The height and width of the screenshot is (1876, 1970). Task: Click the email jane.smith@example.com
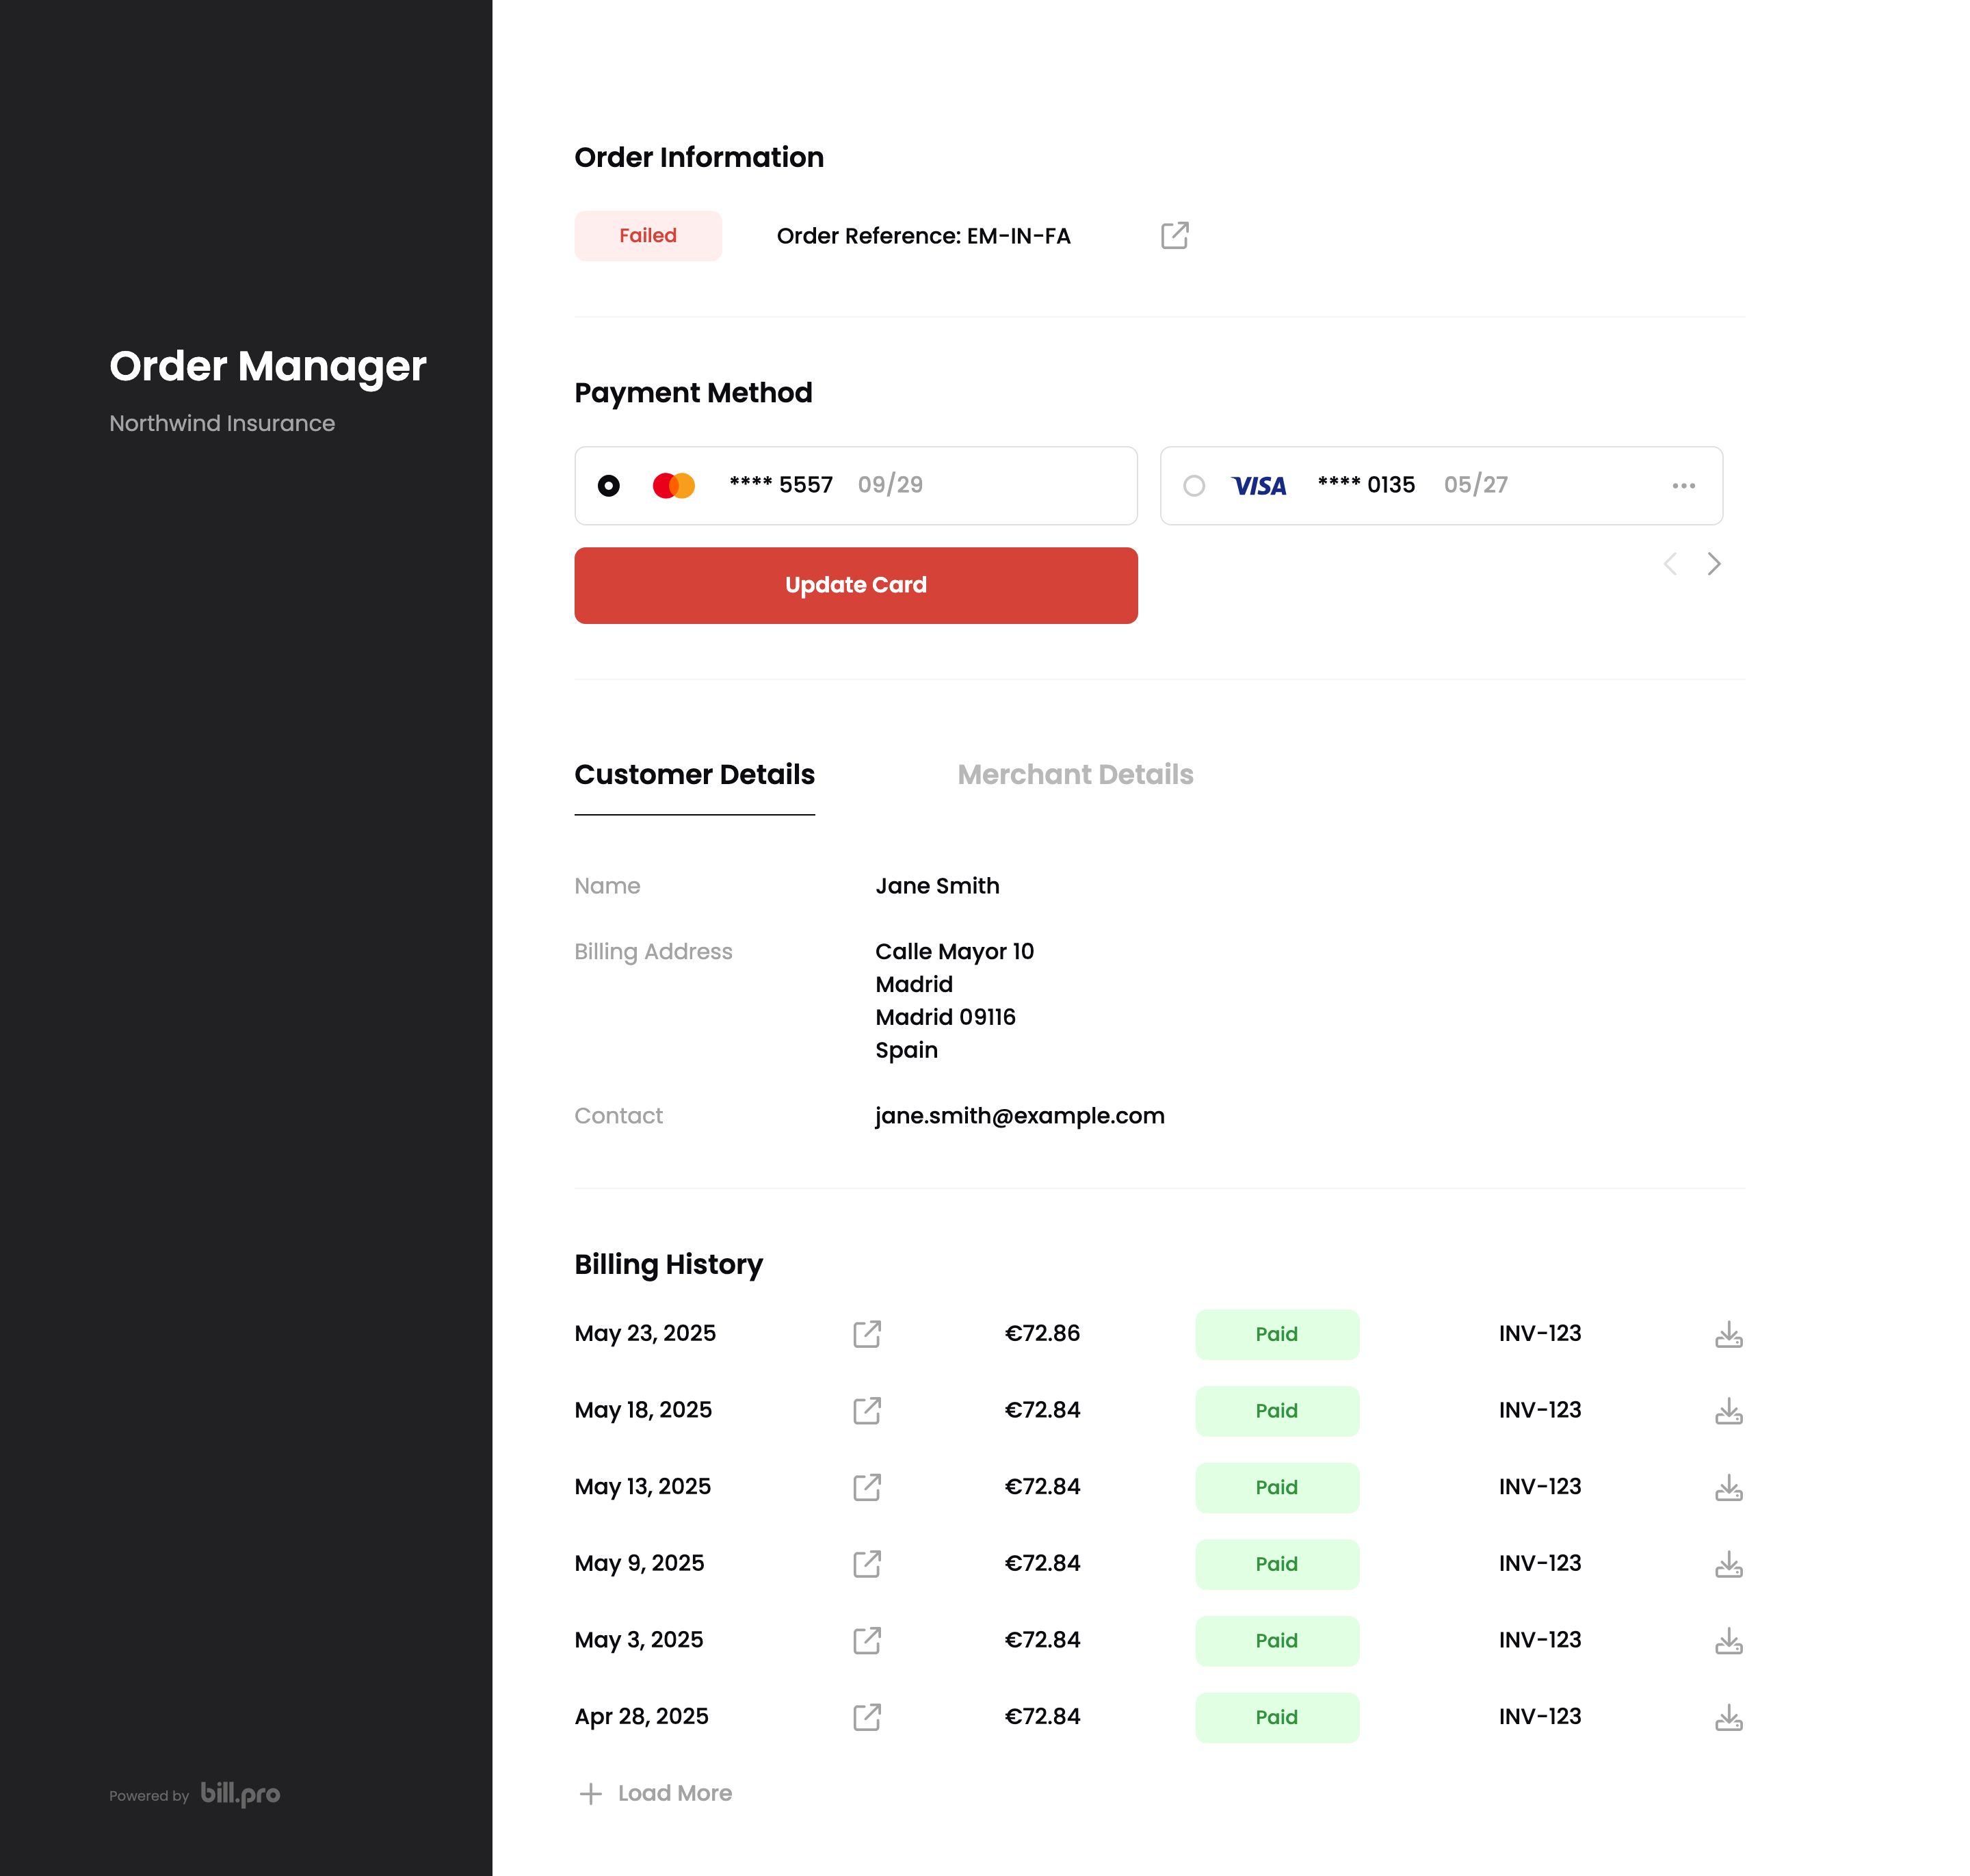pos(1020,1116)
